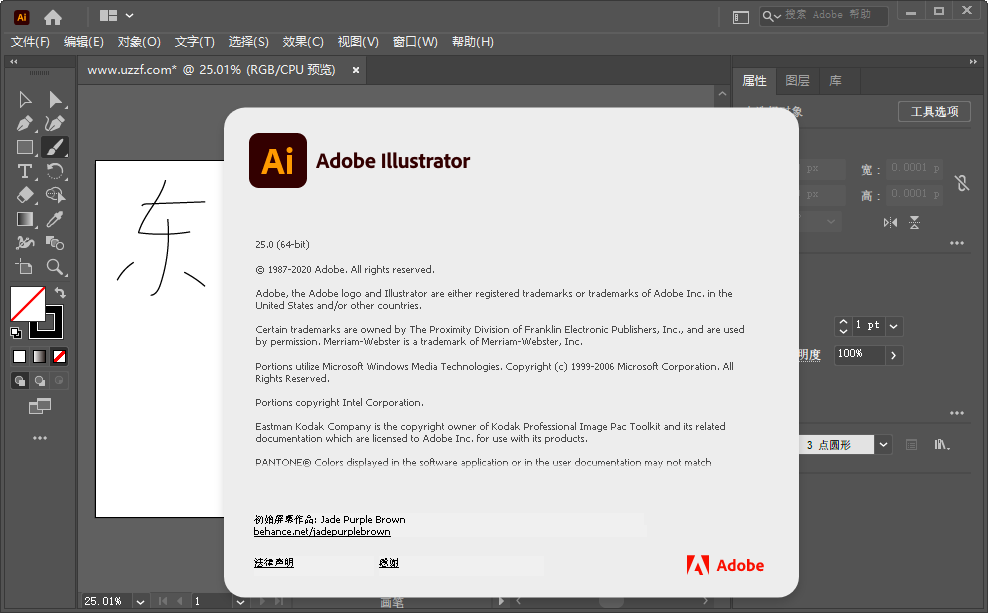The image size is (988, 613).
Task: Go to the Home screen
Action: [53, 17]
